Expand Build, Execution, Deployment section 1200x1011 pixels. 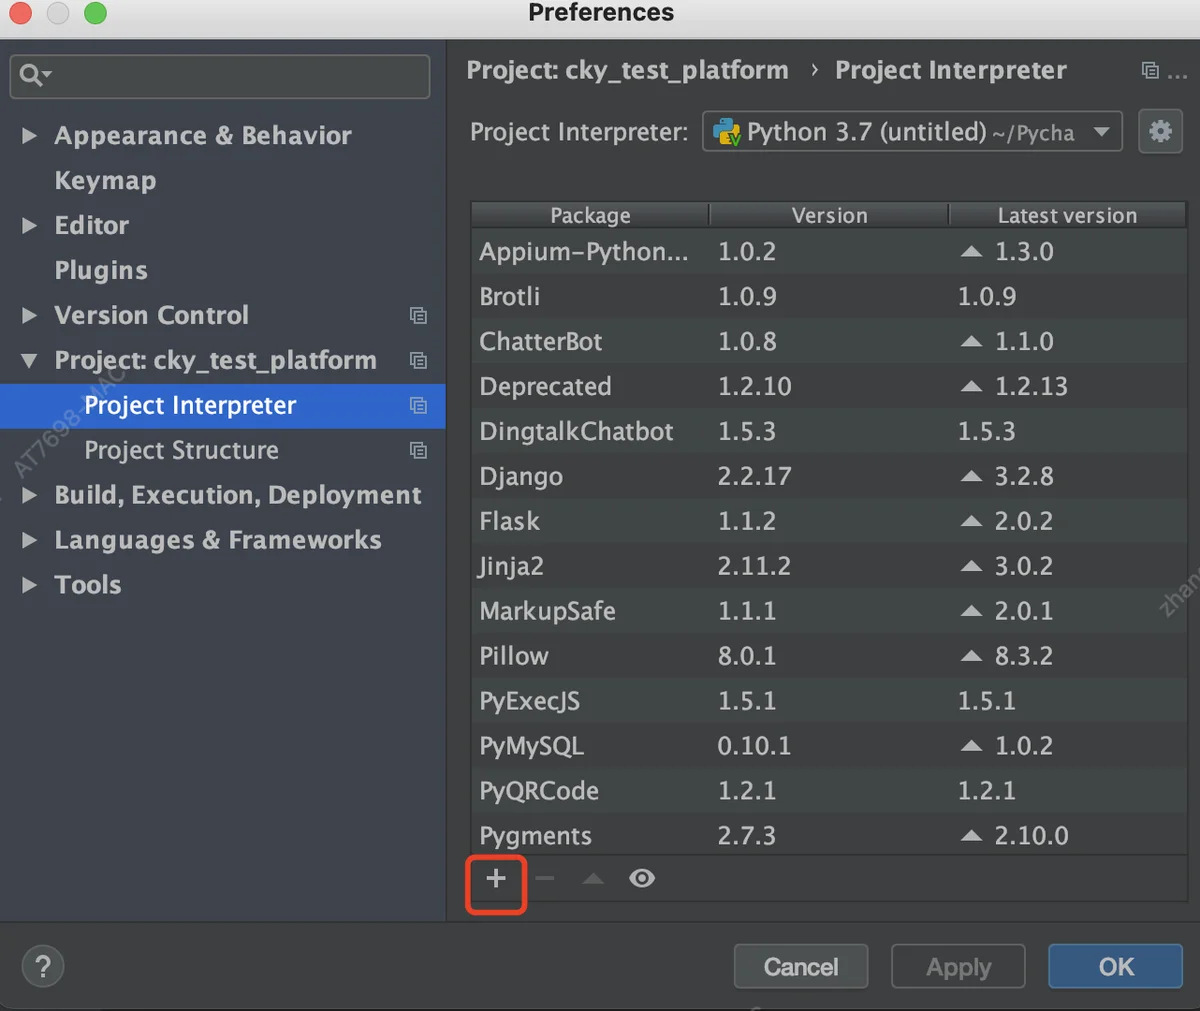tap(30, 496)
